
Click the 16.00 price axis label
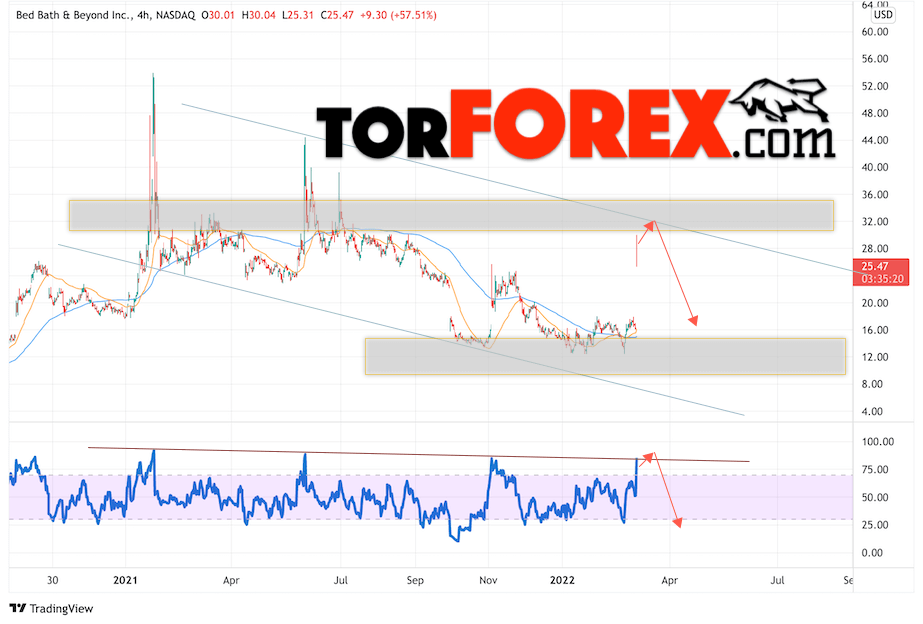click(875, 330)
